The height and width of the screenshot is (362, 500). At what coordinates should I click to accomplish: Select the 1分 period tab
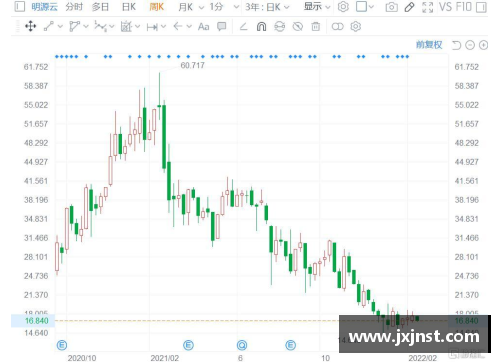coord(216,7)
